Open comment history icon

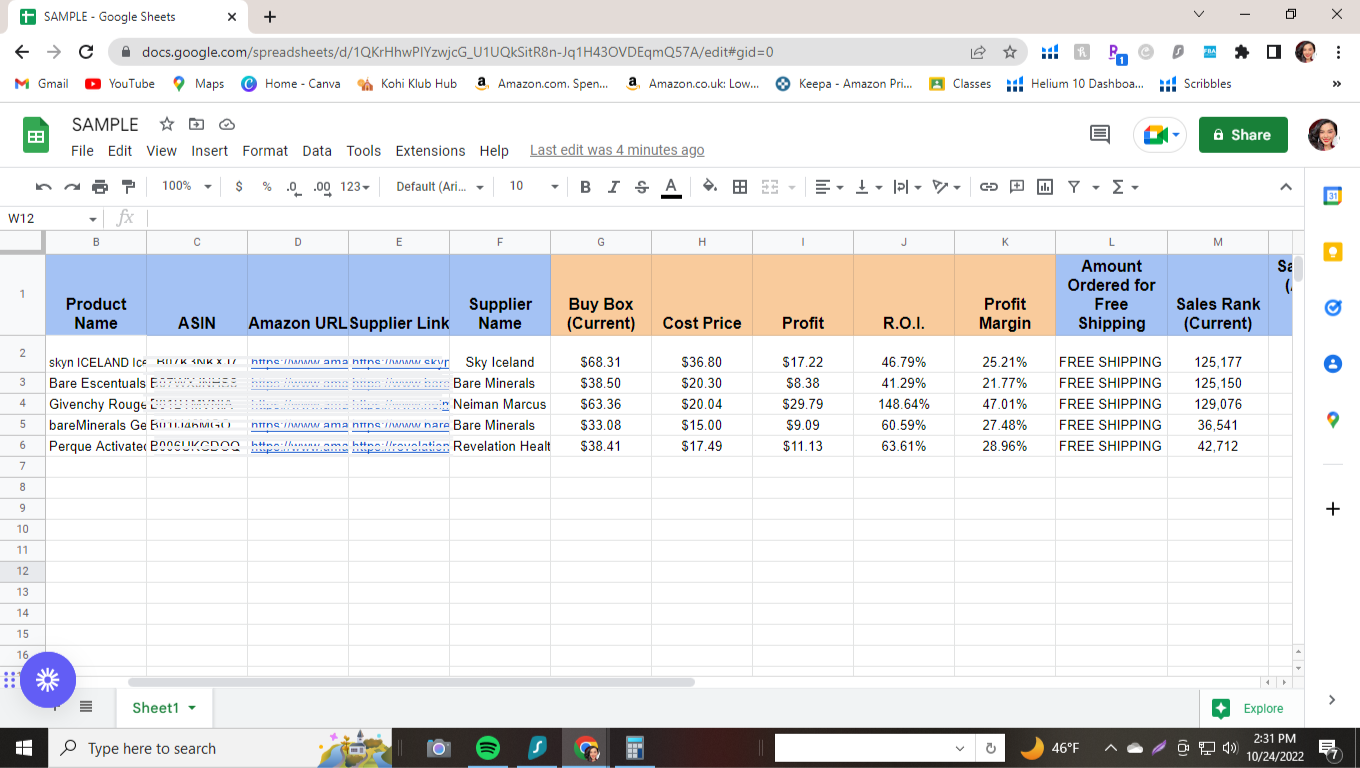pos(1100,135)
